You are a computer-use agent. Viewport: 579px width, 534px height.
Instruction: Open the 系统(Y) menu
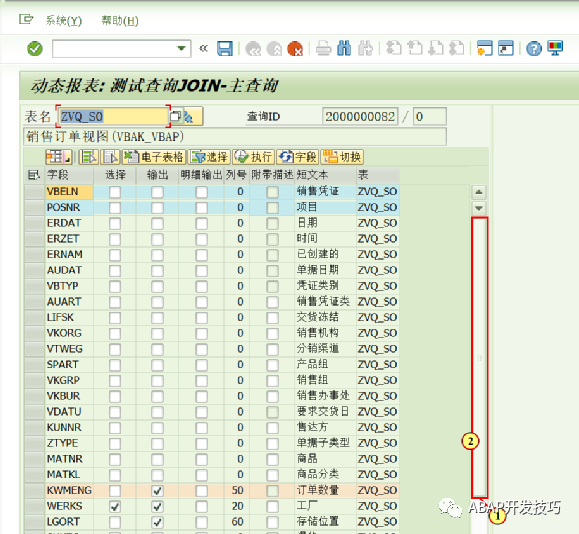pos(64,21)
